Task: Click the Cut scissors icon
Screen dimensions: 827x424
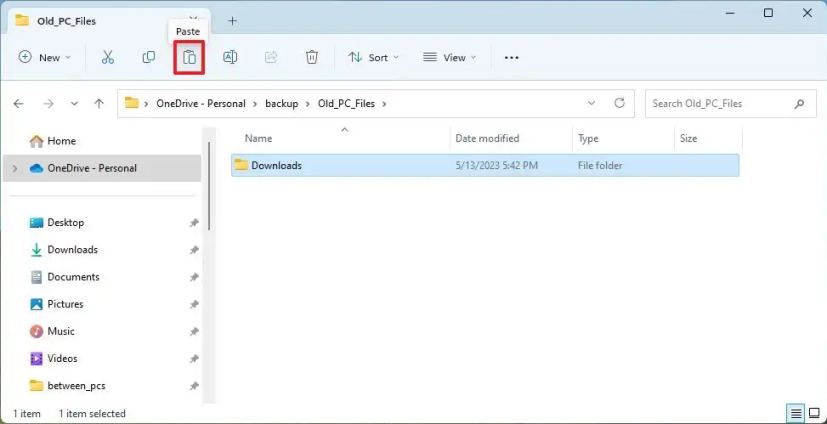Action: 108,57
